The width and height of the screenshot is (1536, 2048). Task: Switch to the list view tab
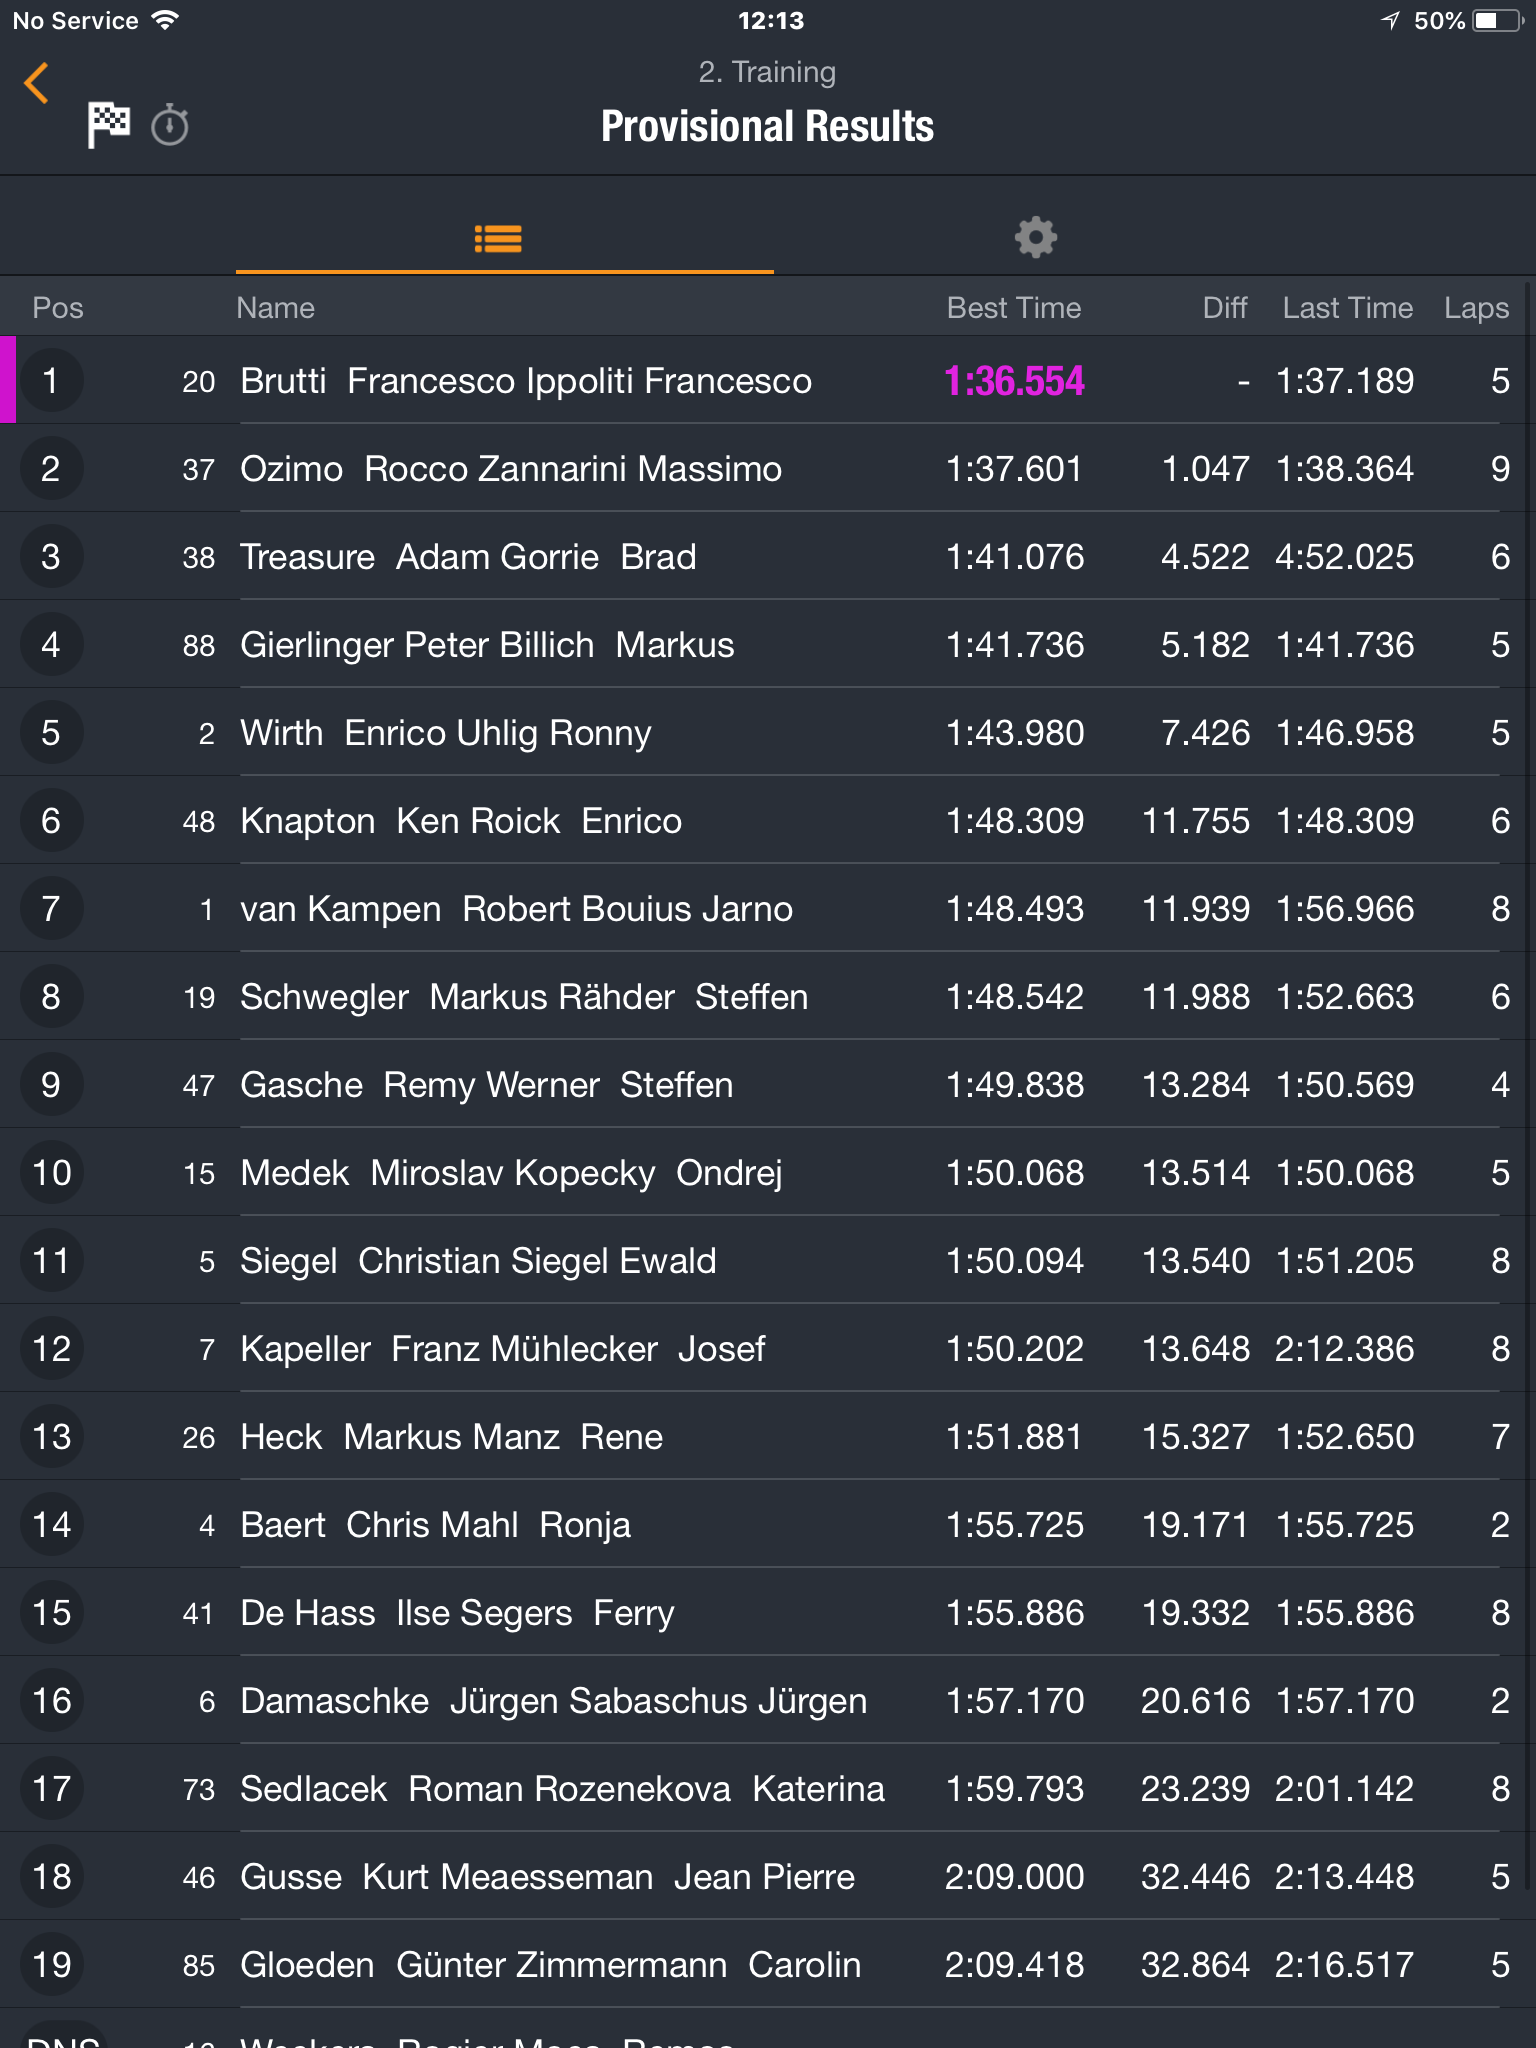tap(498, 239)
